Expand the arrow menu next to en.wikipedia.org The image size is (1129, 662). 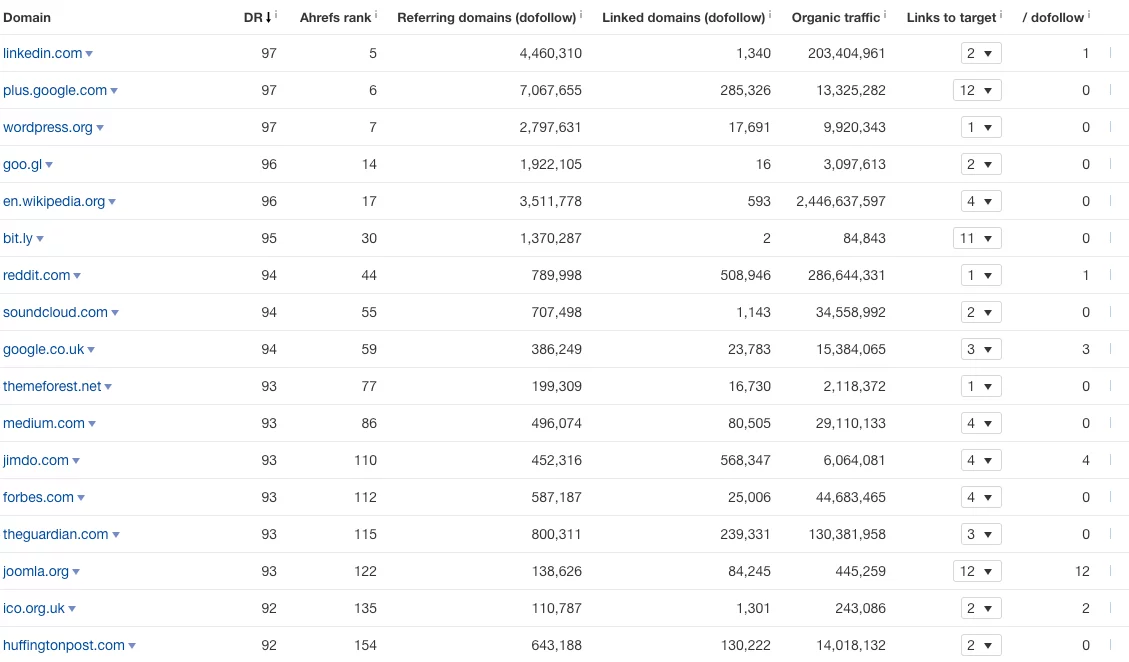click(112, 202)
